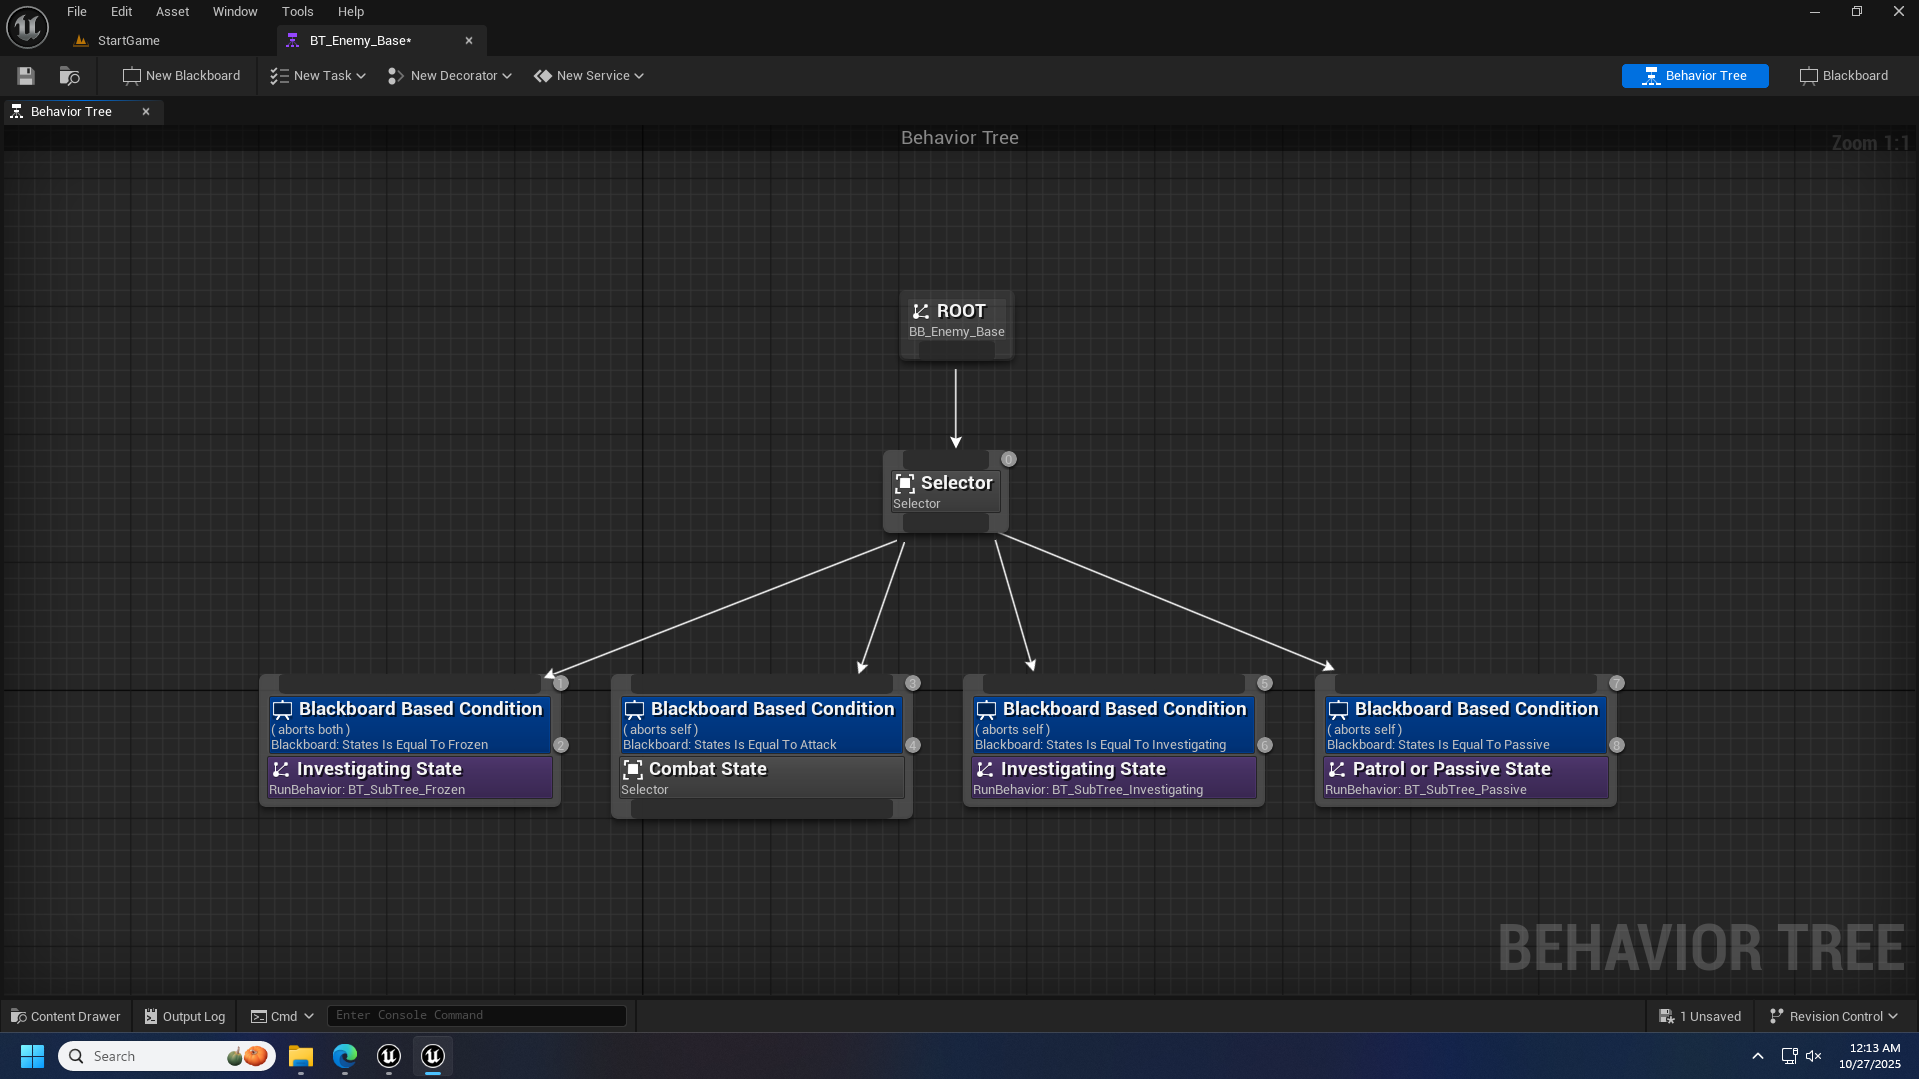Create a New Blackboard
The width and height of the screenshot is (1919, 1079).
181,76
